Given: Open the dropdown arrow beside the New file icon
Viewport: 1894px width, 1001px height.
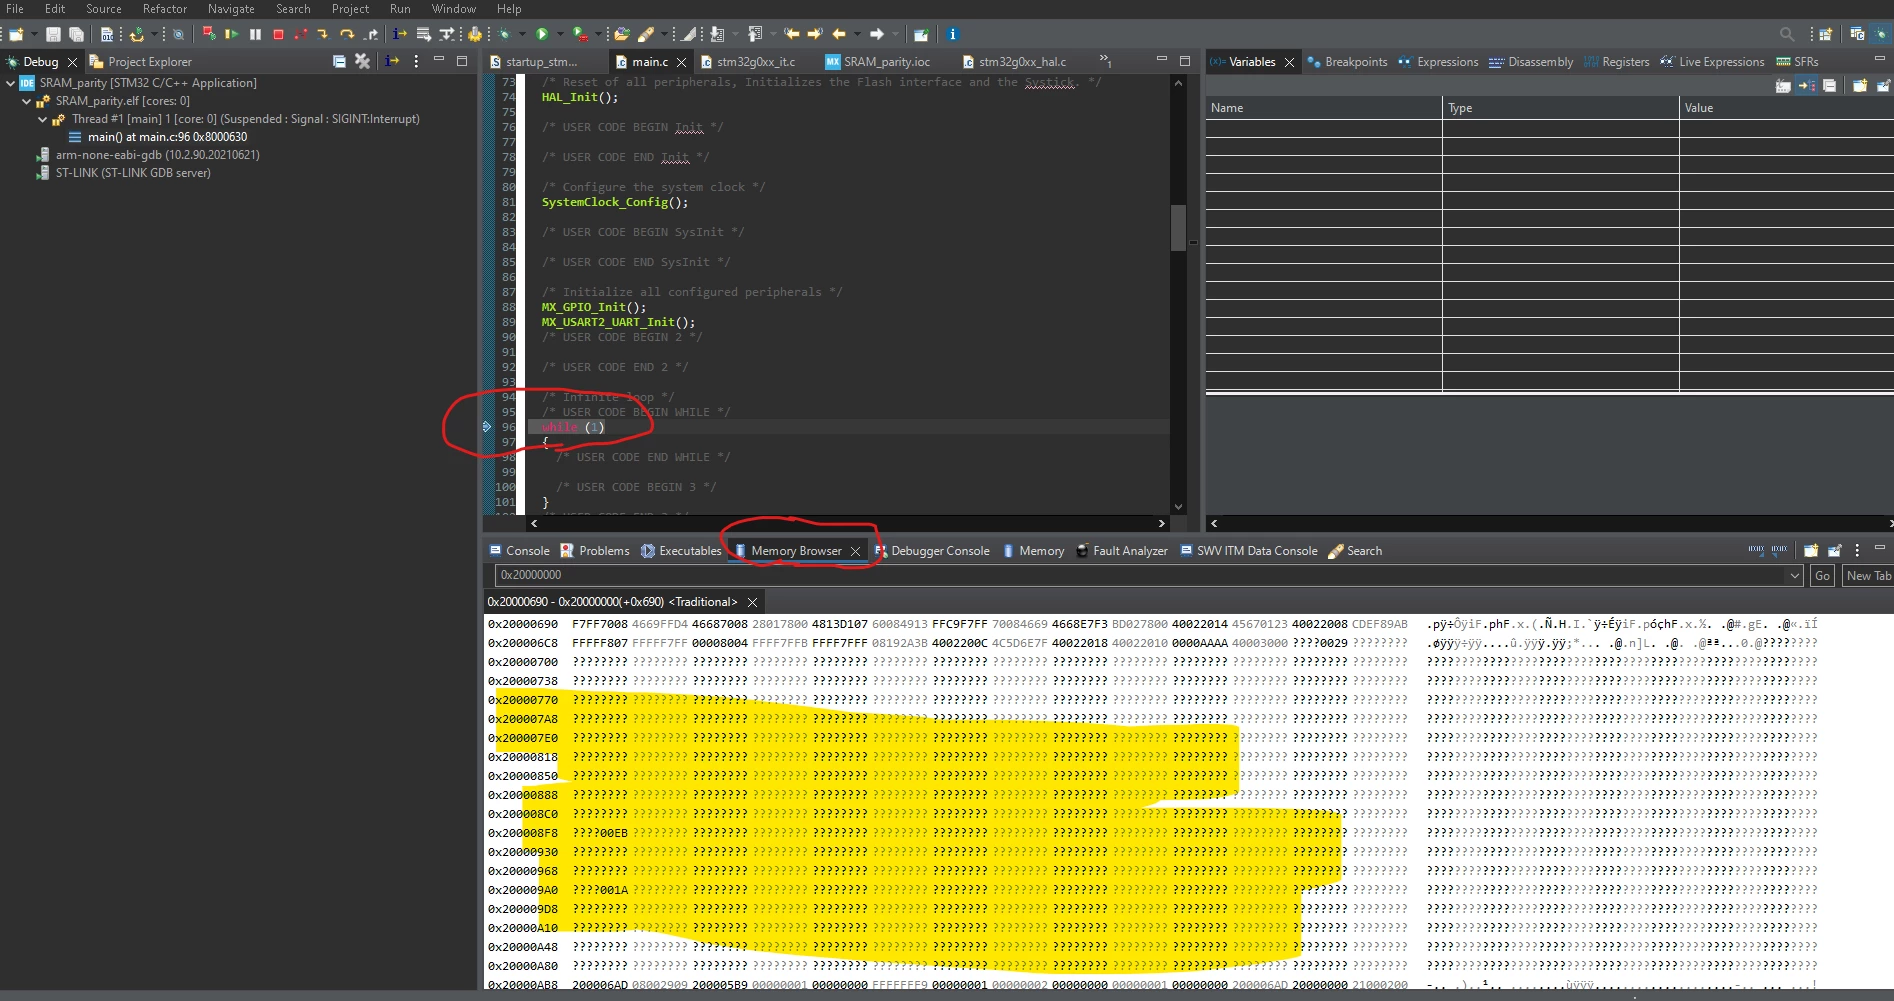Looking at the screenshot, I should tap(33, 34).
